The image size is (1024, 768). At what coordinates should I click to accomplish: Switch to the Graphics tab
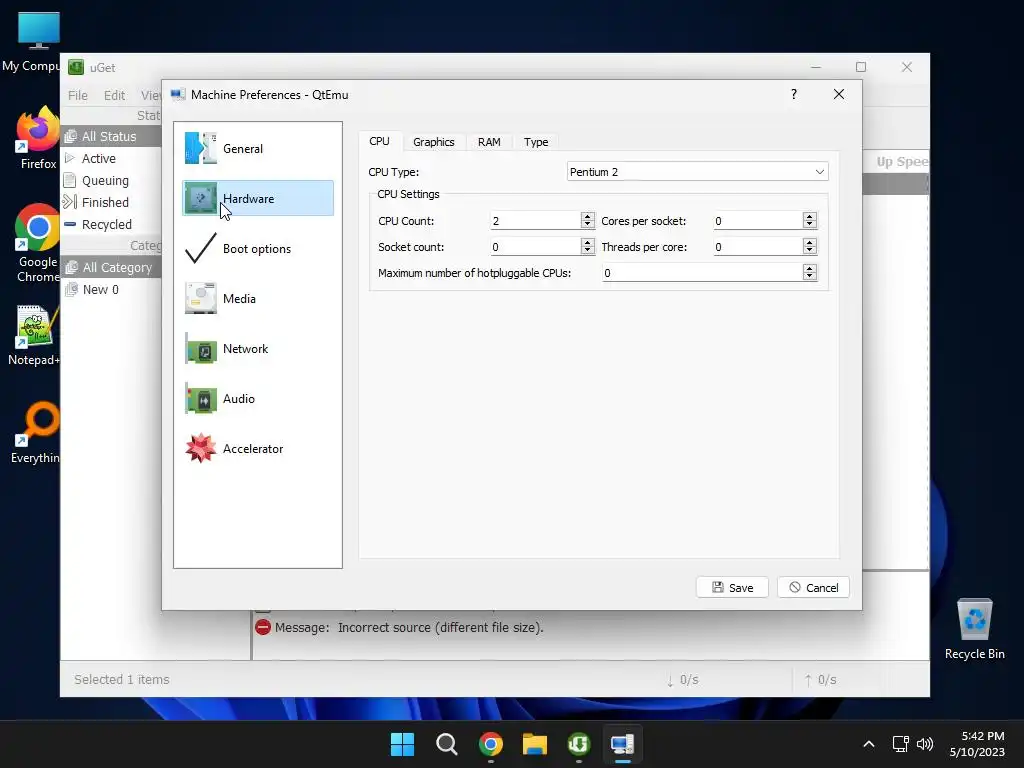coord(434,142)
